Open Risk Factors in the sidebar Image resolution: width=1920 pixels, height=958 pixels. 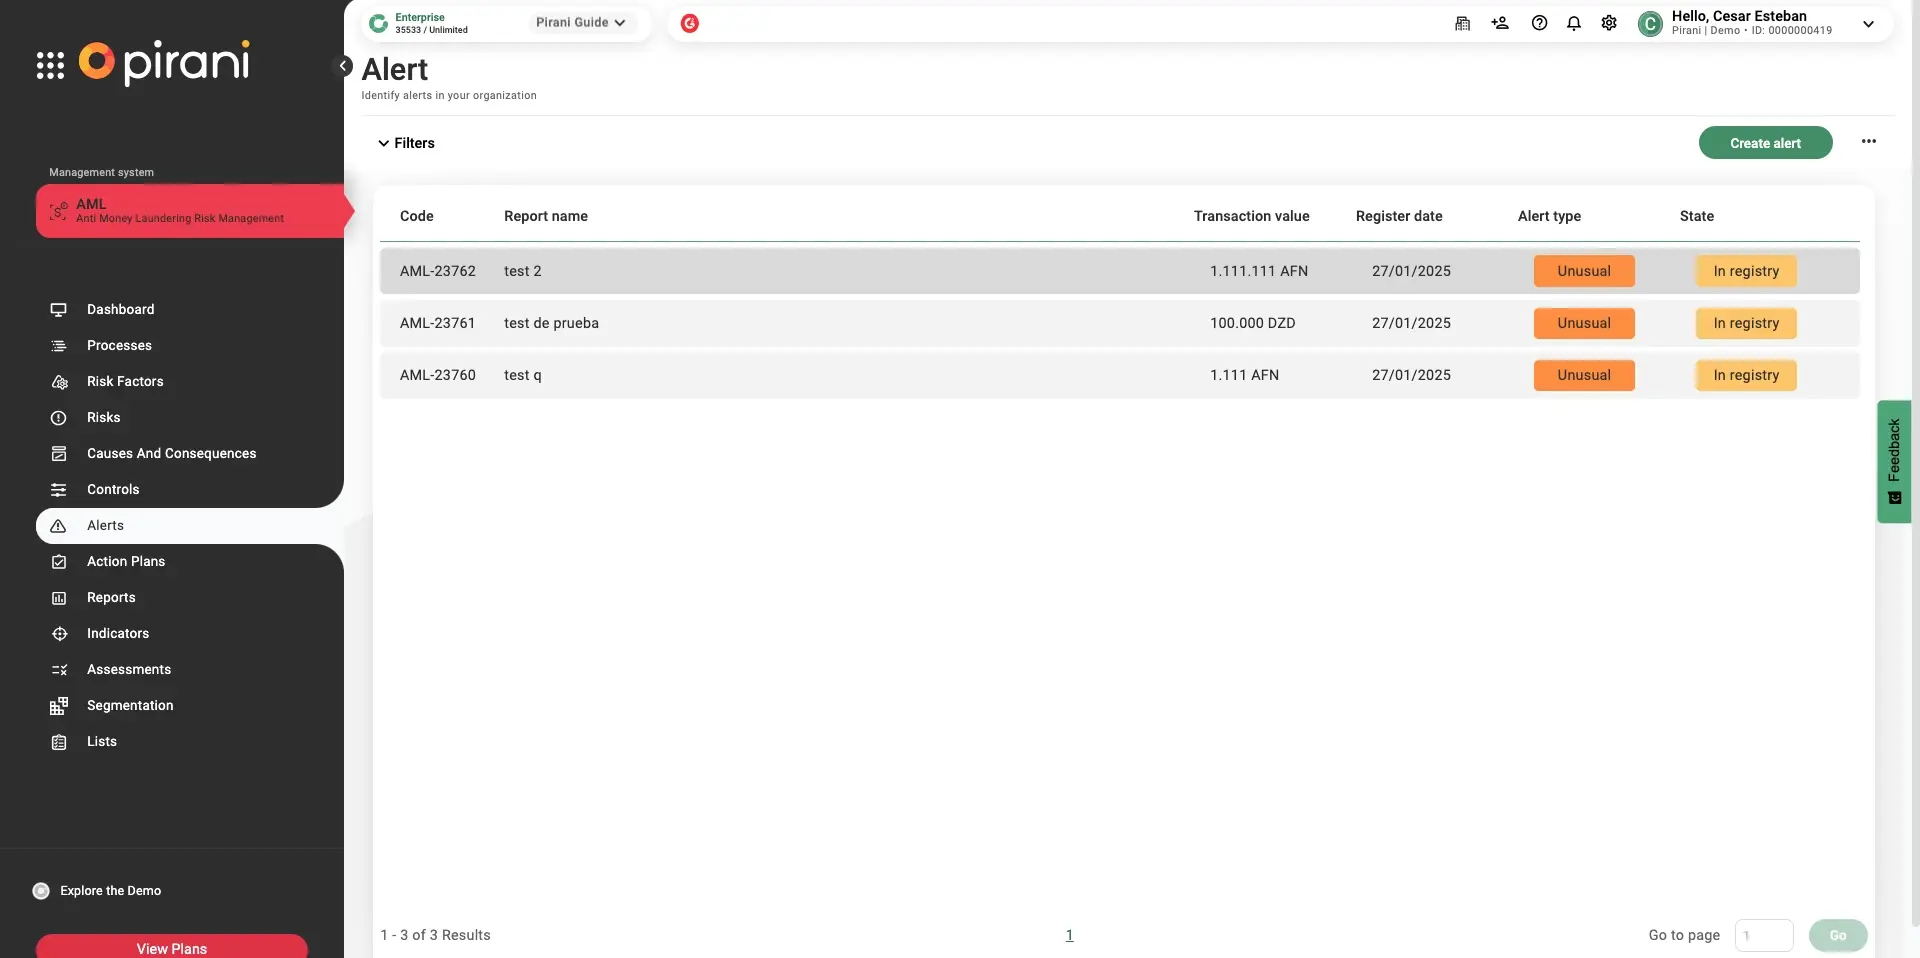coord(125,381)
